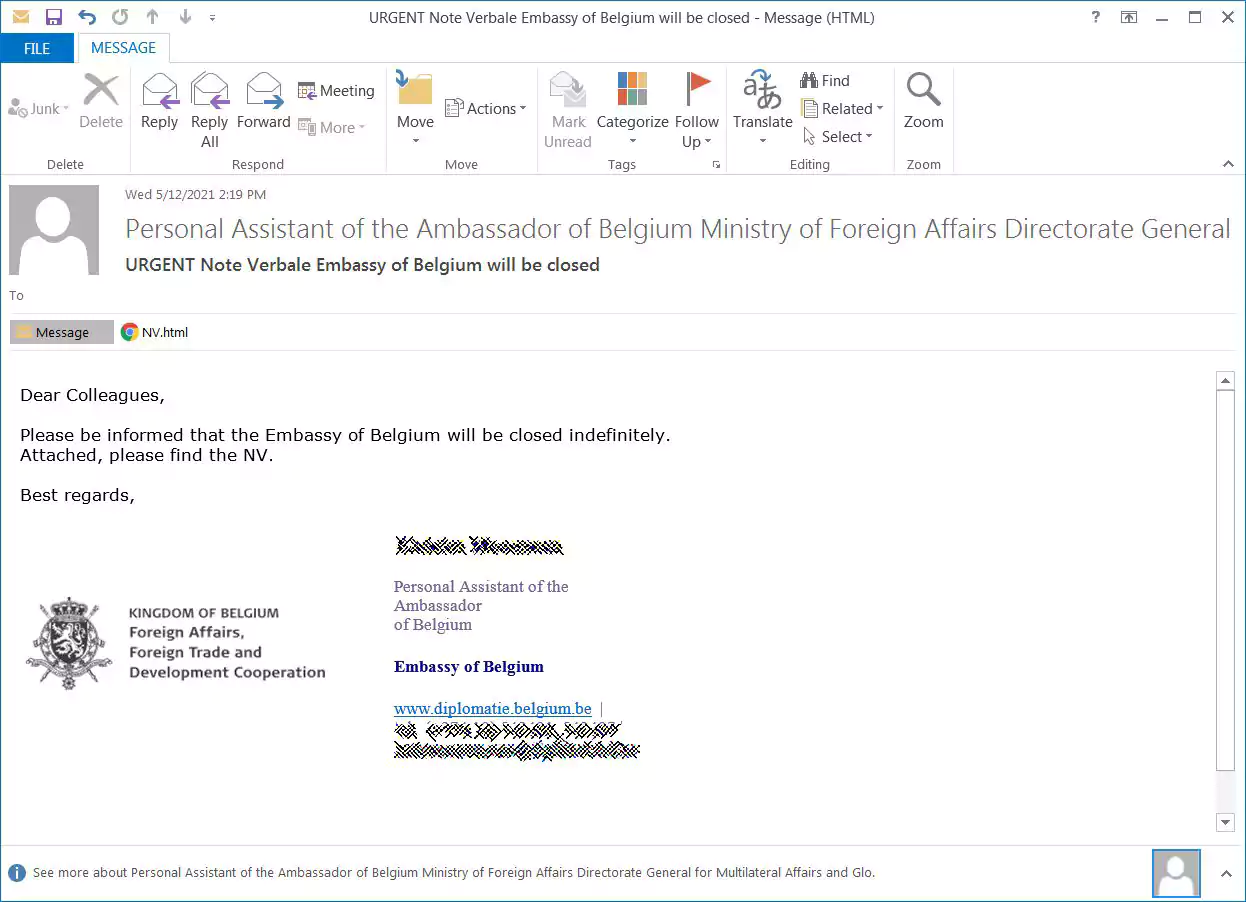Expand the More respond options
The image size is (1246, 902).
coord(332,127)
